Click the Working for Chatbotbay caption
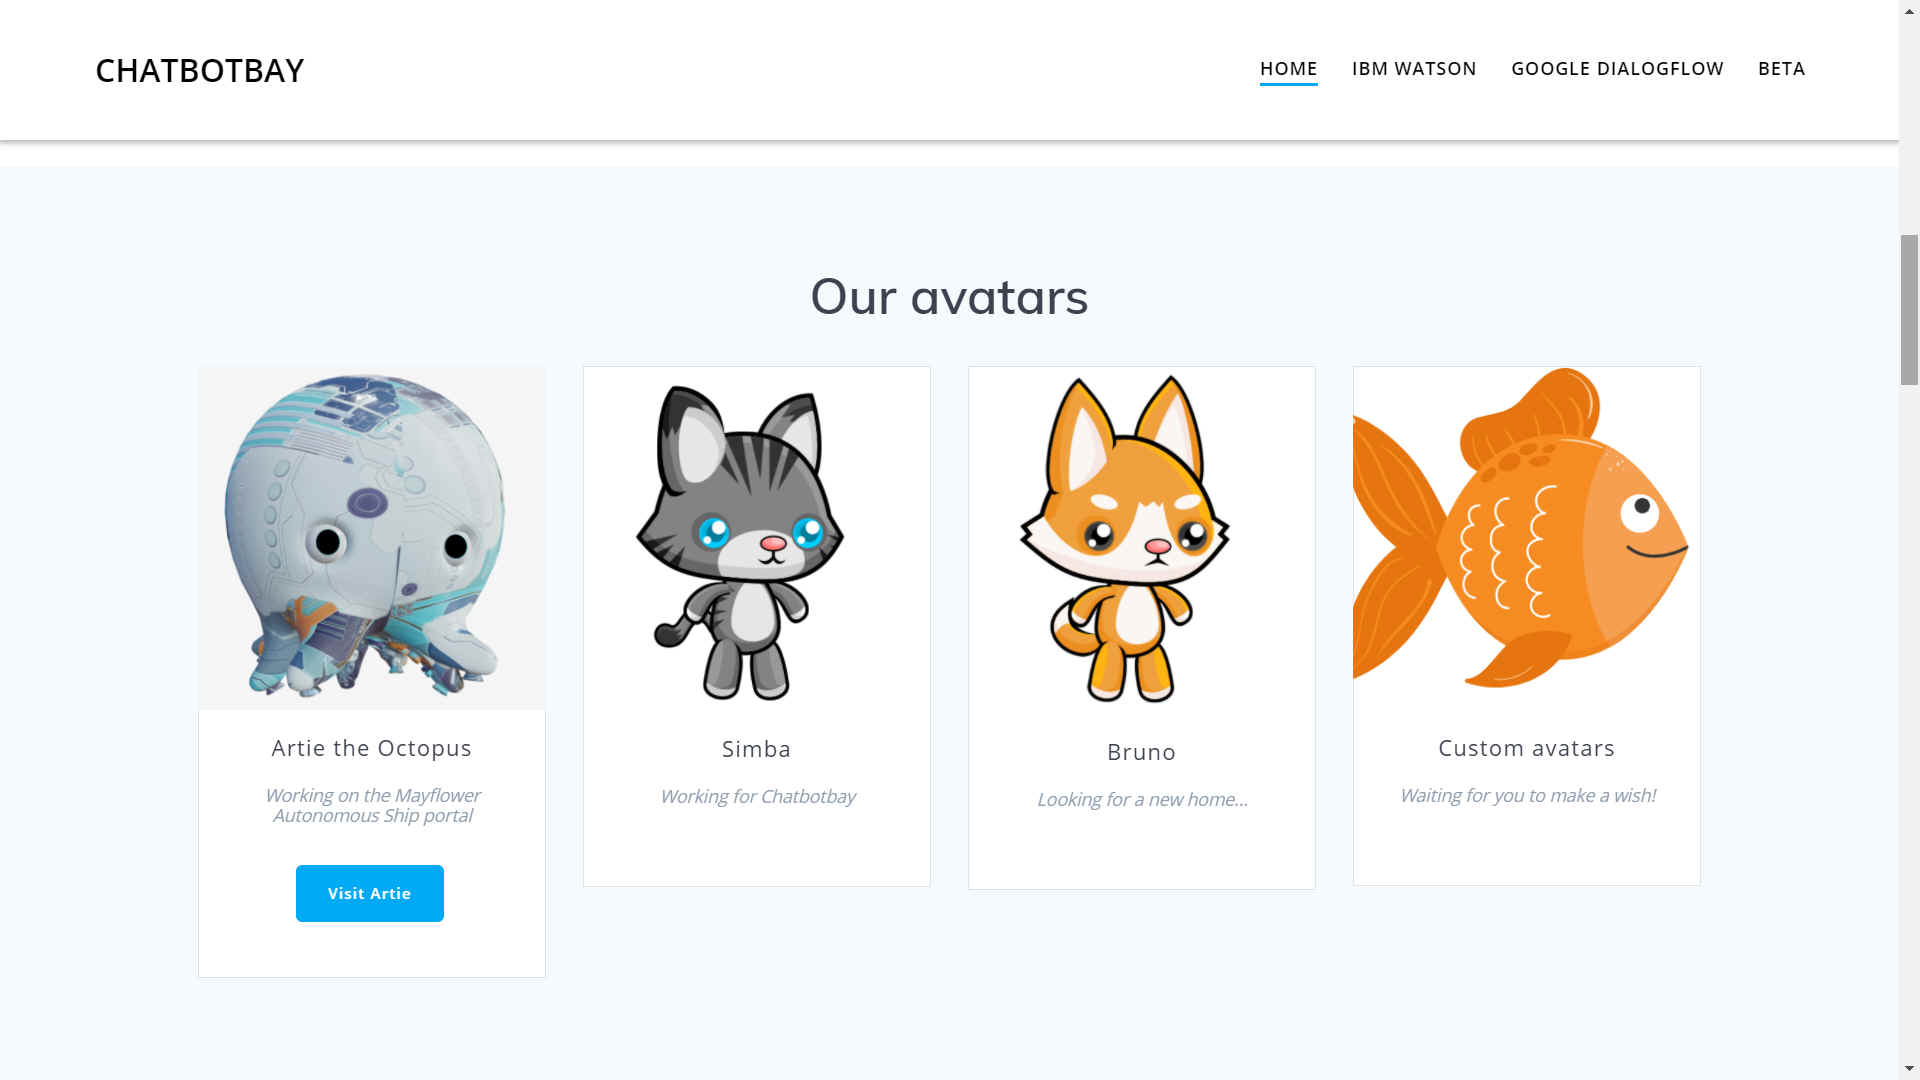This screenshot has width=1920, height=1080. point(757,797)
